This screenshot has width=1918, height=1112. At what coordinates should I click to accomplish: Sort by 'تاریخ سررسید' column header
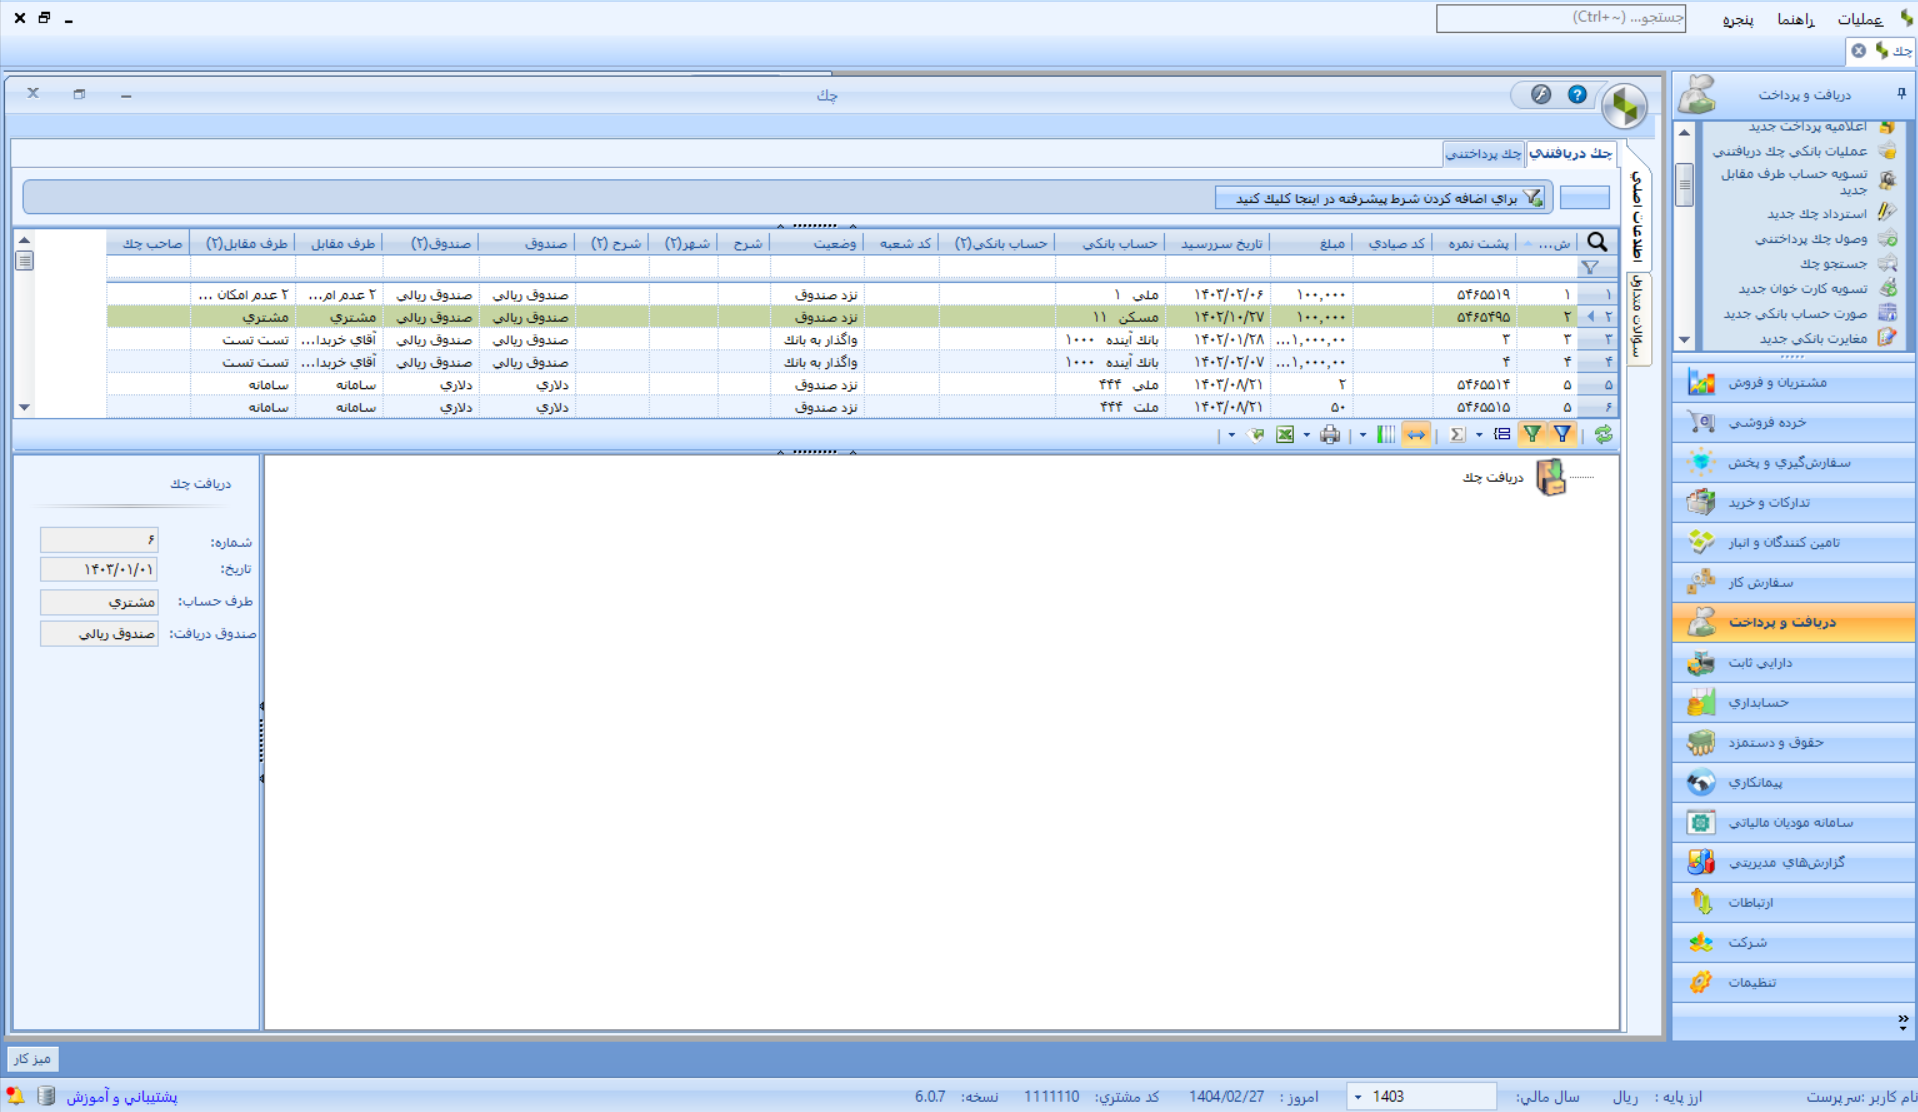coord(1218,243)
